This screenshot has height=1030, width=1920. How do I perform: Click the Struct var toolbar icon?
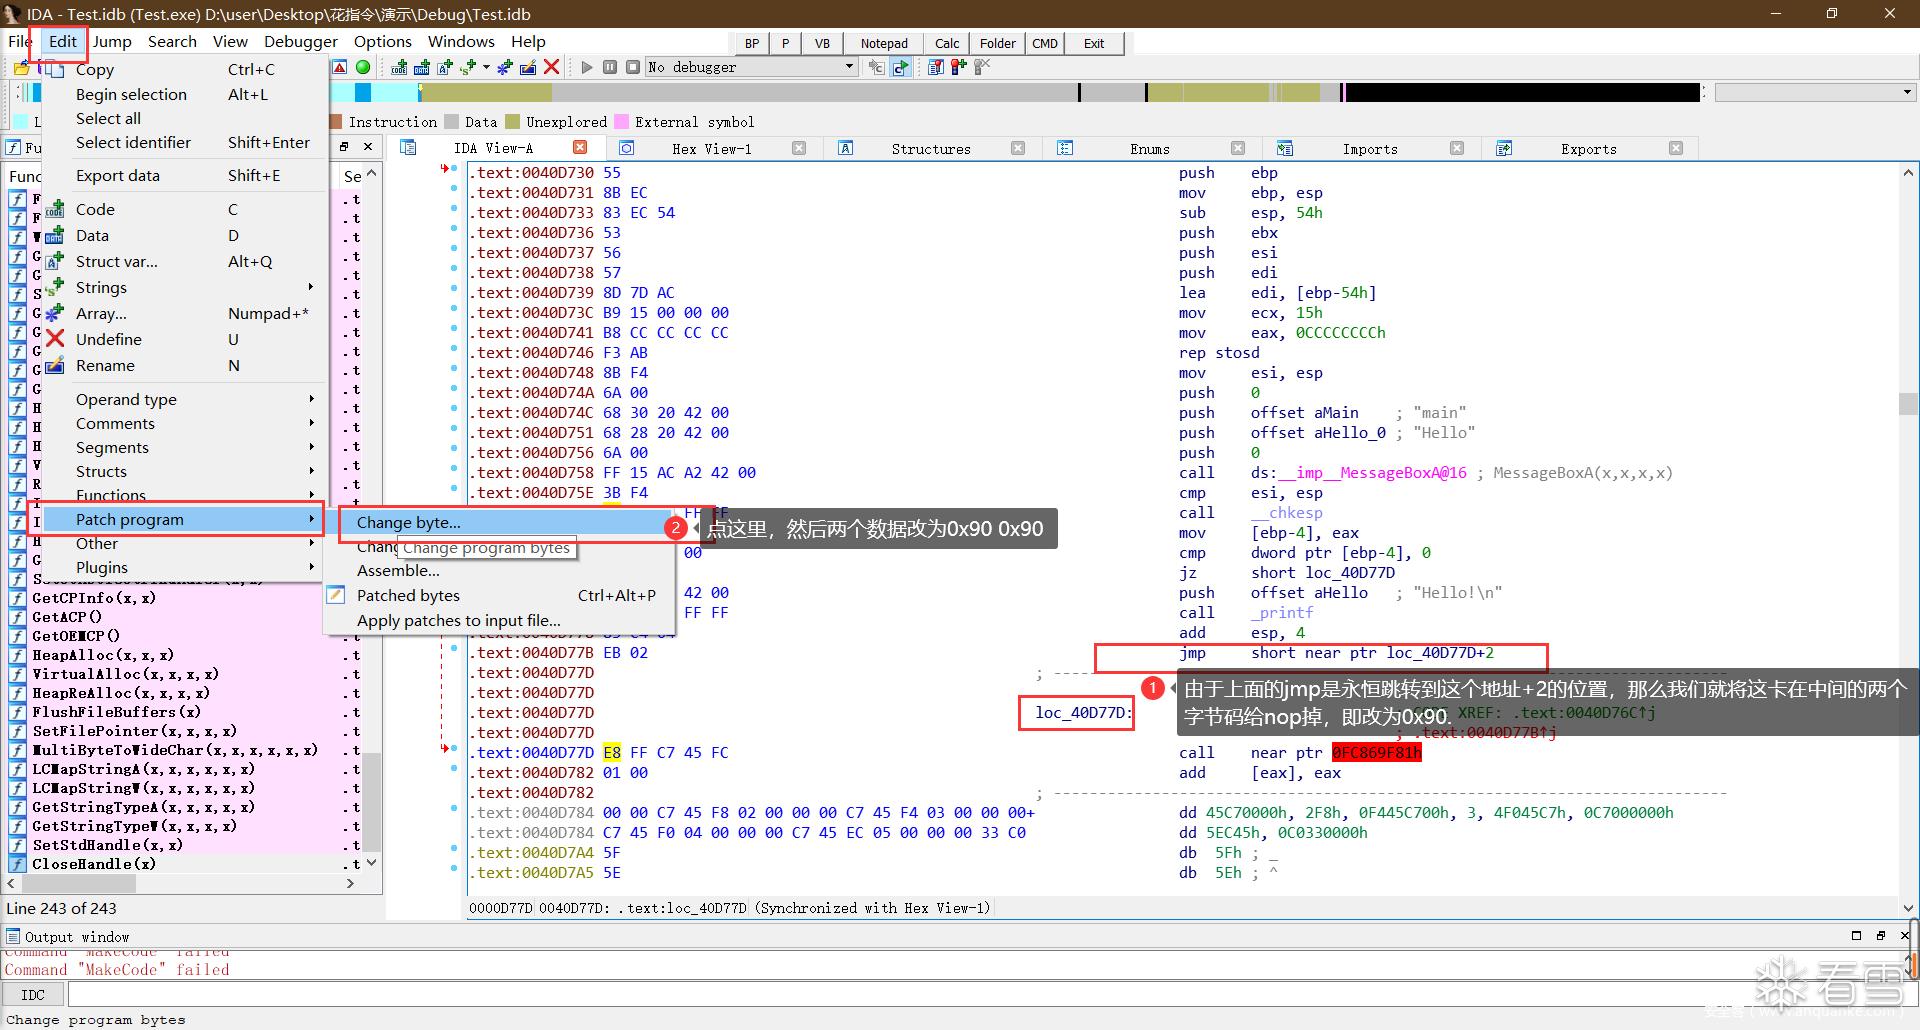pos(445,67)
